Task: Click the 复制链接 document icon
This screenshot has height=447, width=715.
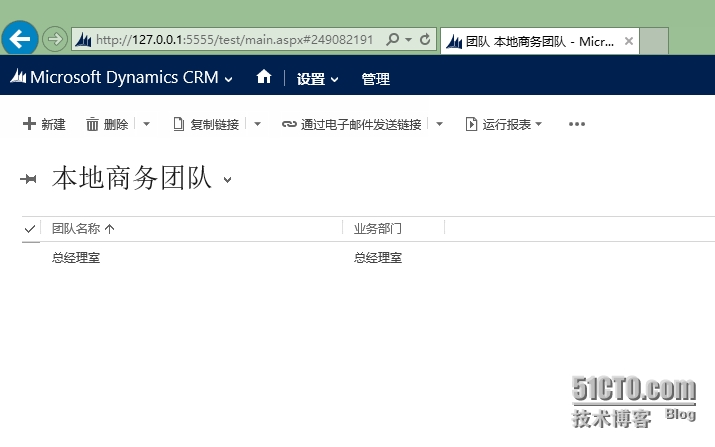Action: [179, 124]
